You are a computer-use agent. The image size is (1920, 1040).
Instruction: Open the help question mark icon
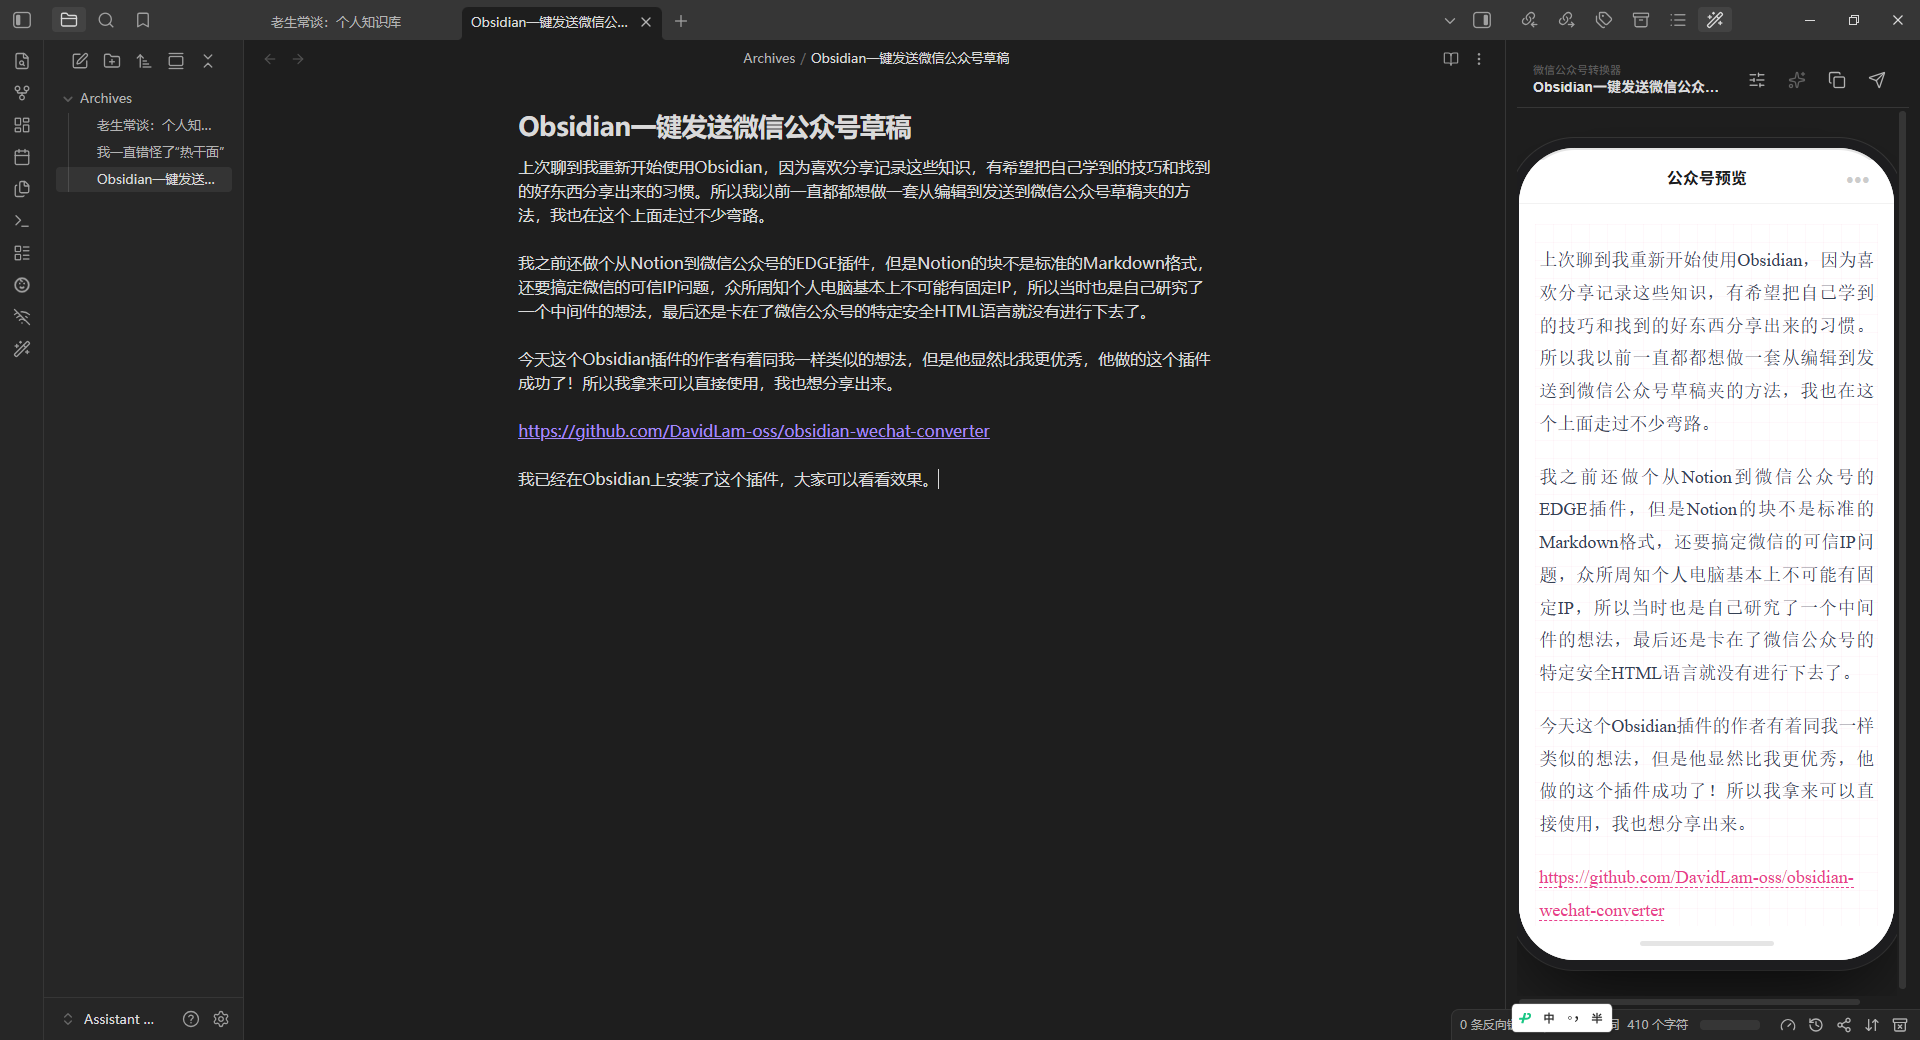(x=191, y=1019)
